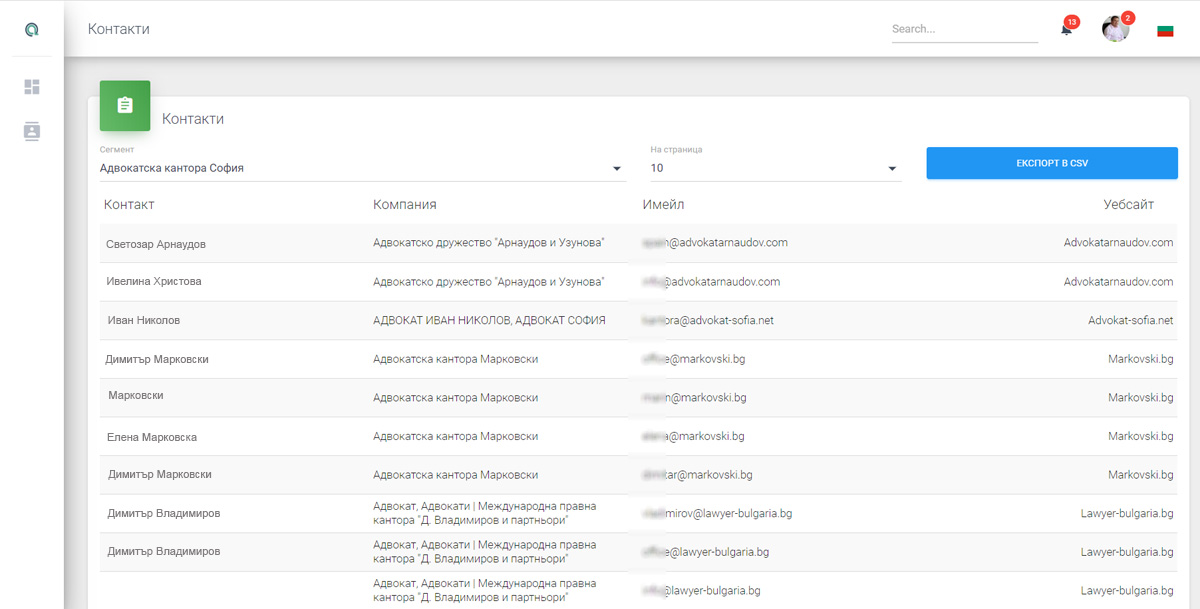Click the app logo in the sidebar
Image resolution: width=1200 pixels, height=609 pixels.
coord(32,30)
